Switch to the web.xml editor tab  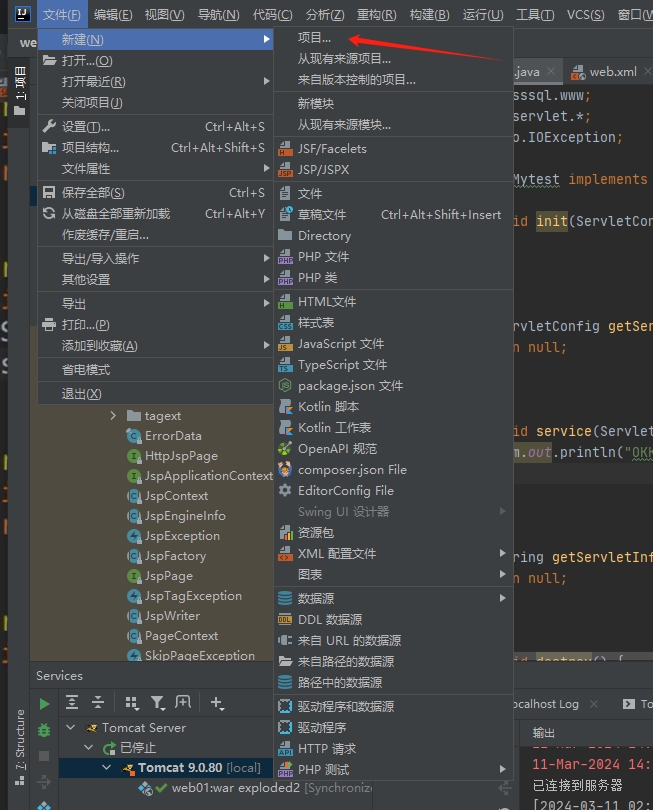[613, 72]
